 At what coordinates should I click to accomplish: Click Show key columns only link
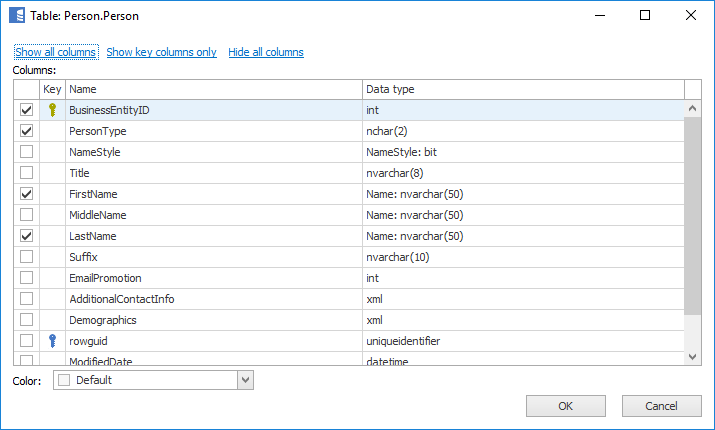pos(161,52)
